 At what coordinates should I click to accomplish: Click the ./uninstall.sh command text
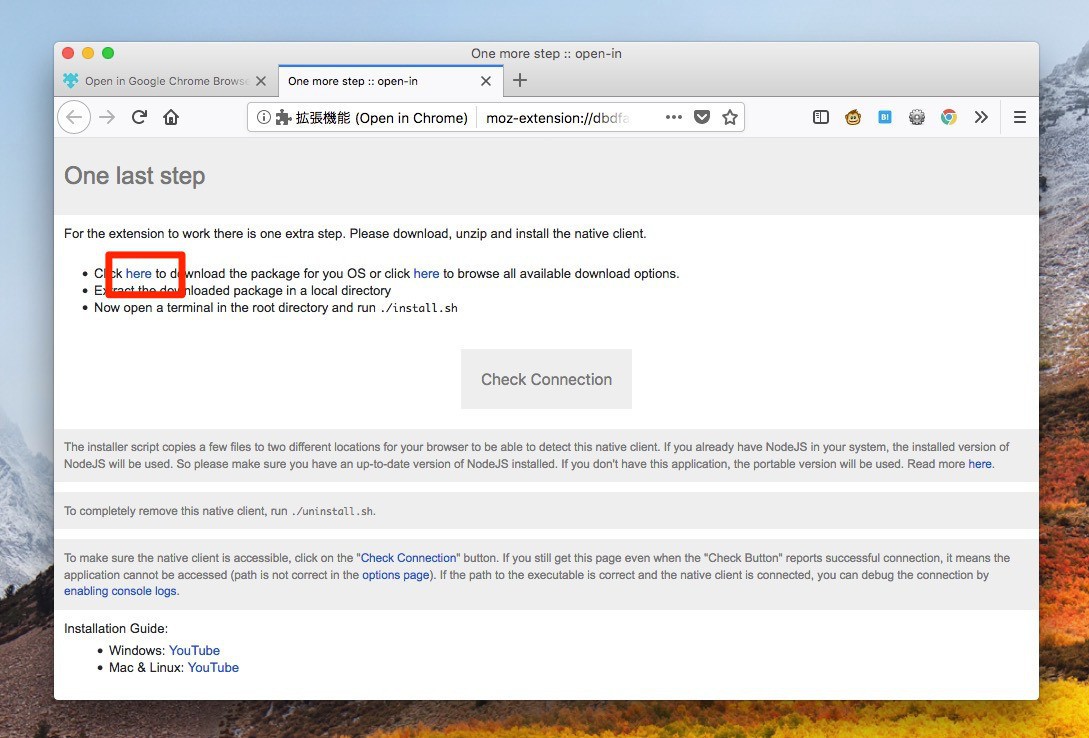(x=332, y=511)
